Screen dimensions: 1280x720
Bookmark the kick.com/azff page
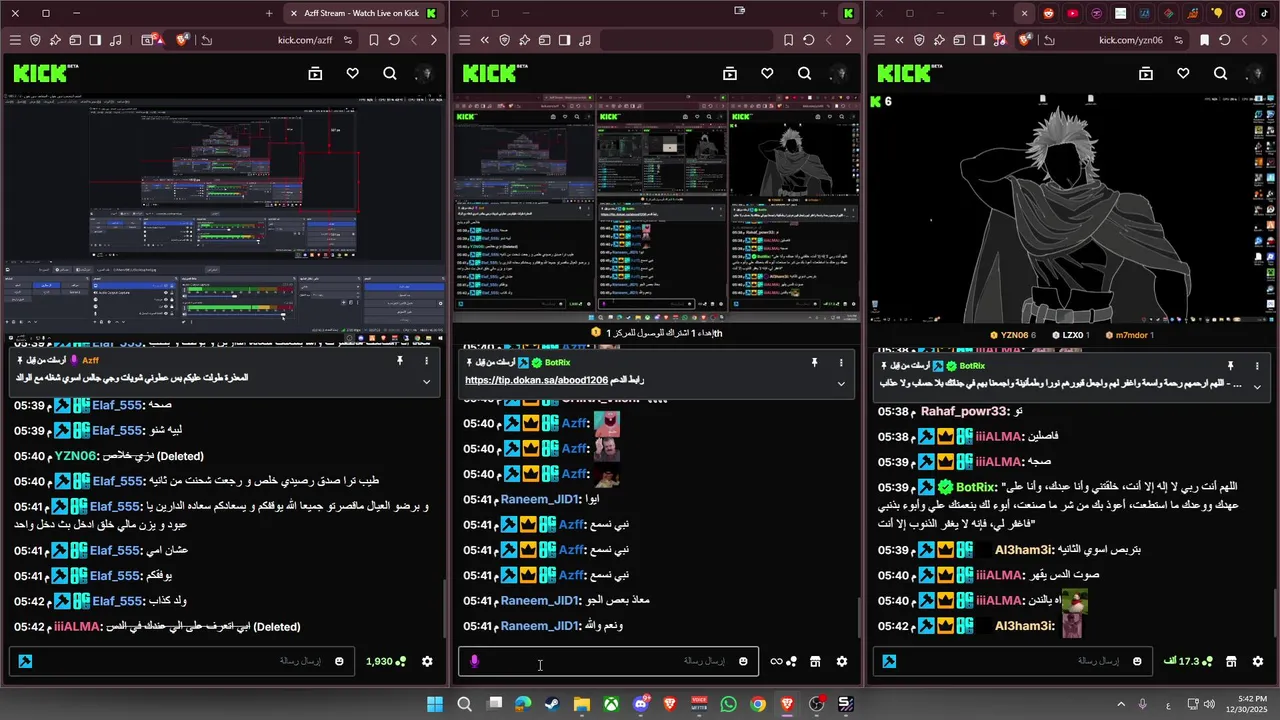[x=373, y=40]
